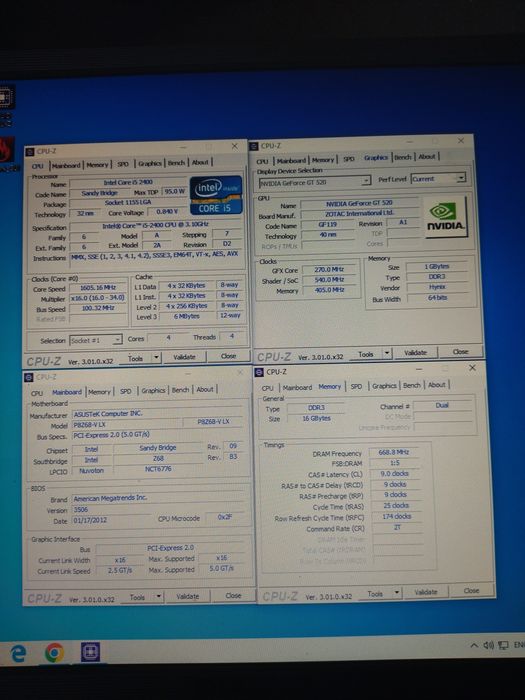Click Close button in the Graphics window

pos(460,352)
